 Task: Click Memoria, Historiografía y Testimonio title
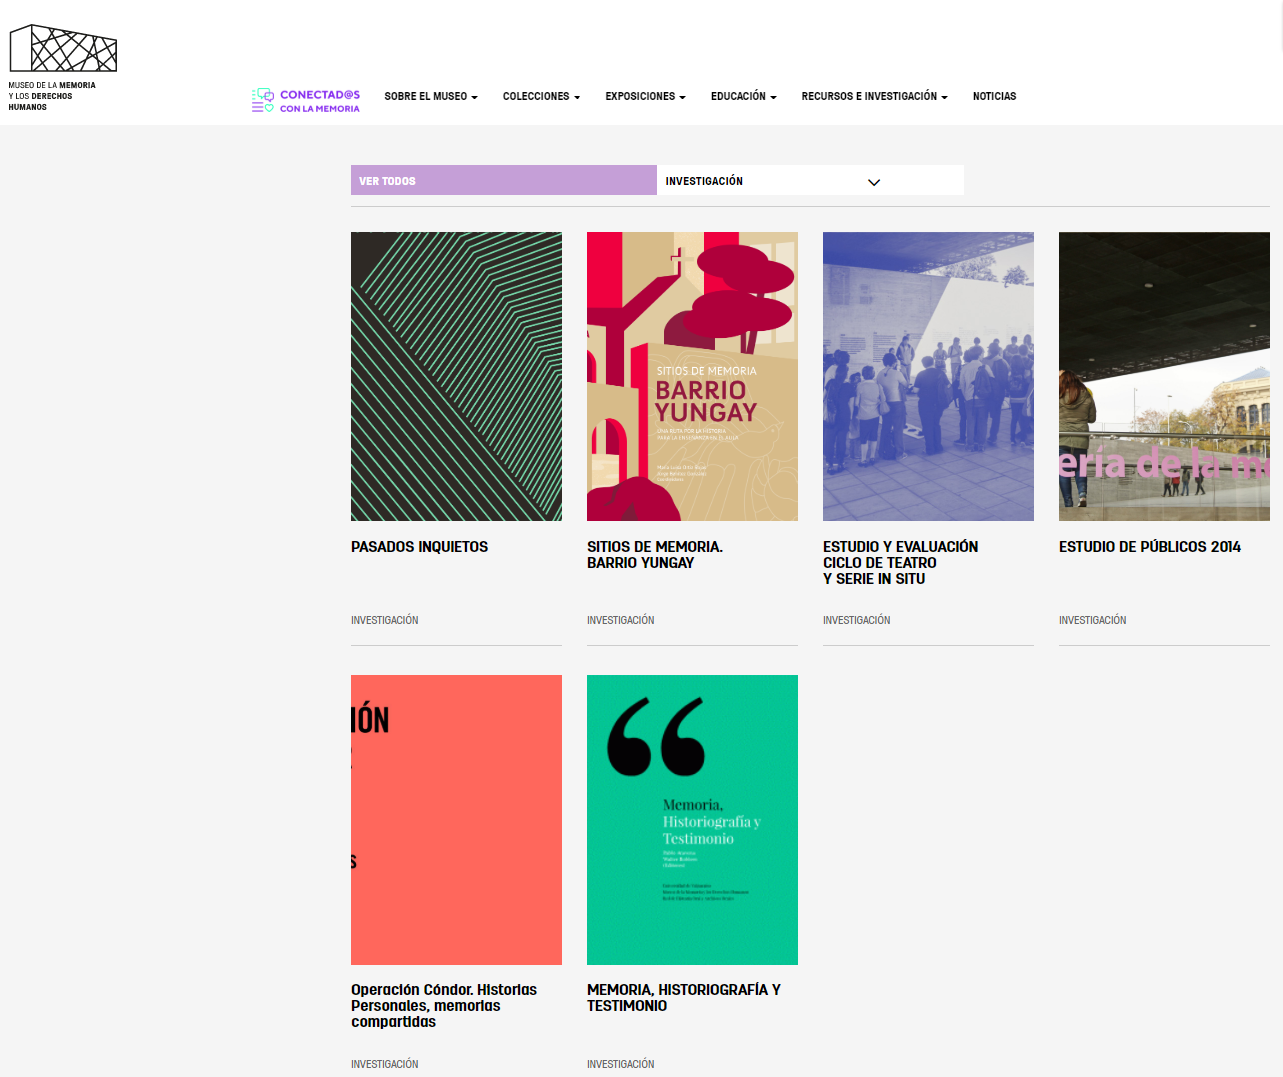click(x=684, y=998)
